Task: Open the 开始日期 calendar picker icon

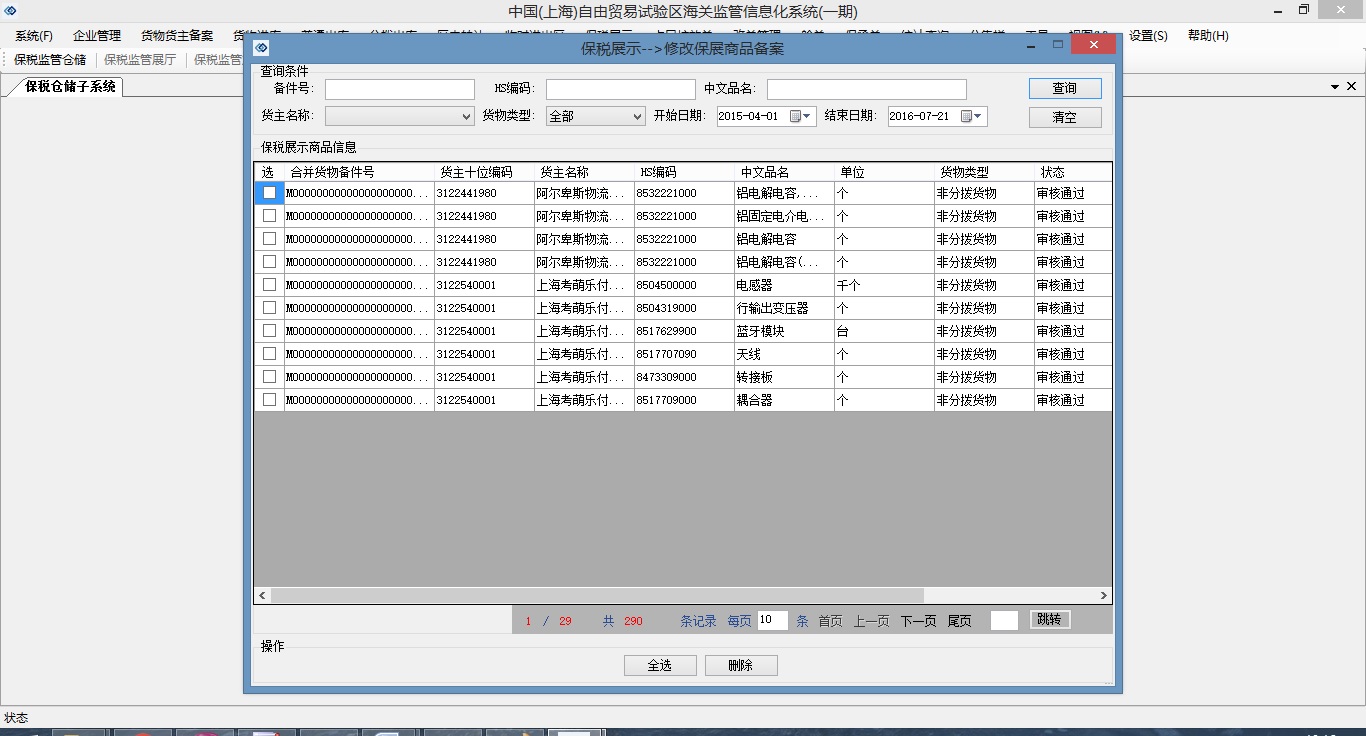Action: pos(797,116)
